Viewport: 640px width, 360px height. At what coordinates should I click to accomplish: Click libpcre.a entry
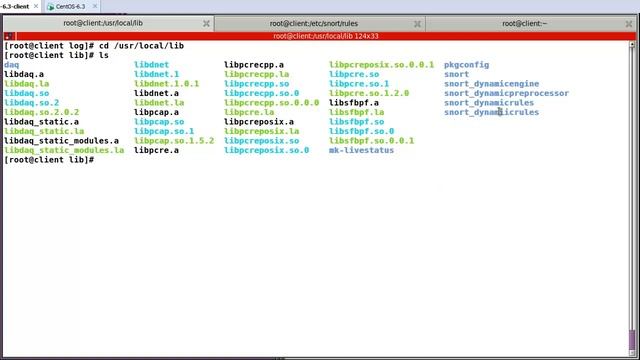click(156, 150)
